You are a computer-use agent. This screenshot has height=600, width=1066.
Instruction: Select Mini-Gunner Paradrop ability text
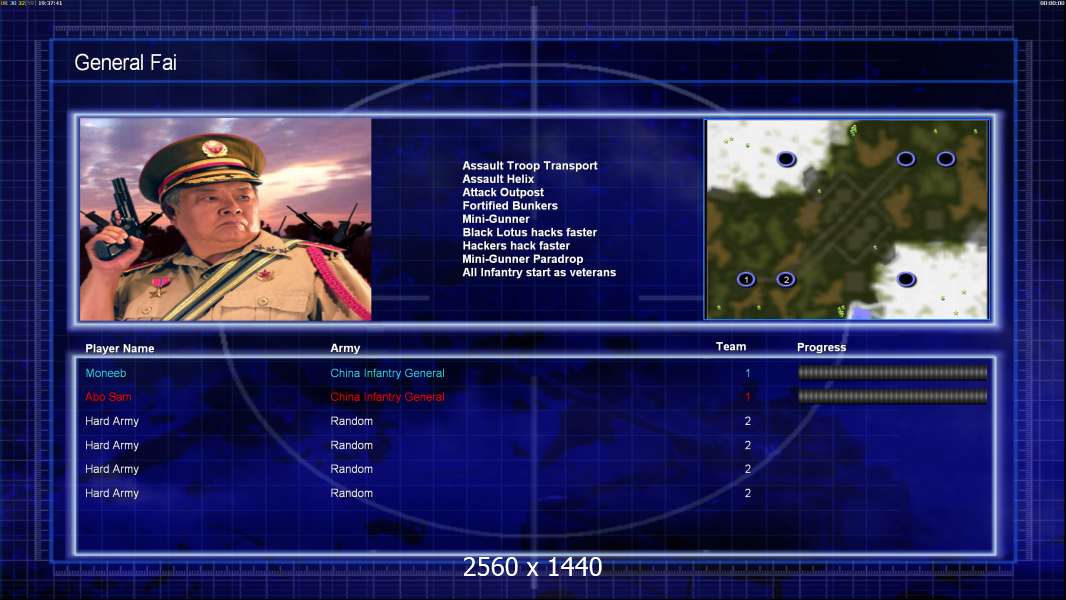(522, 259)
